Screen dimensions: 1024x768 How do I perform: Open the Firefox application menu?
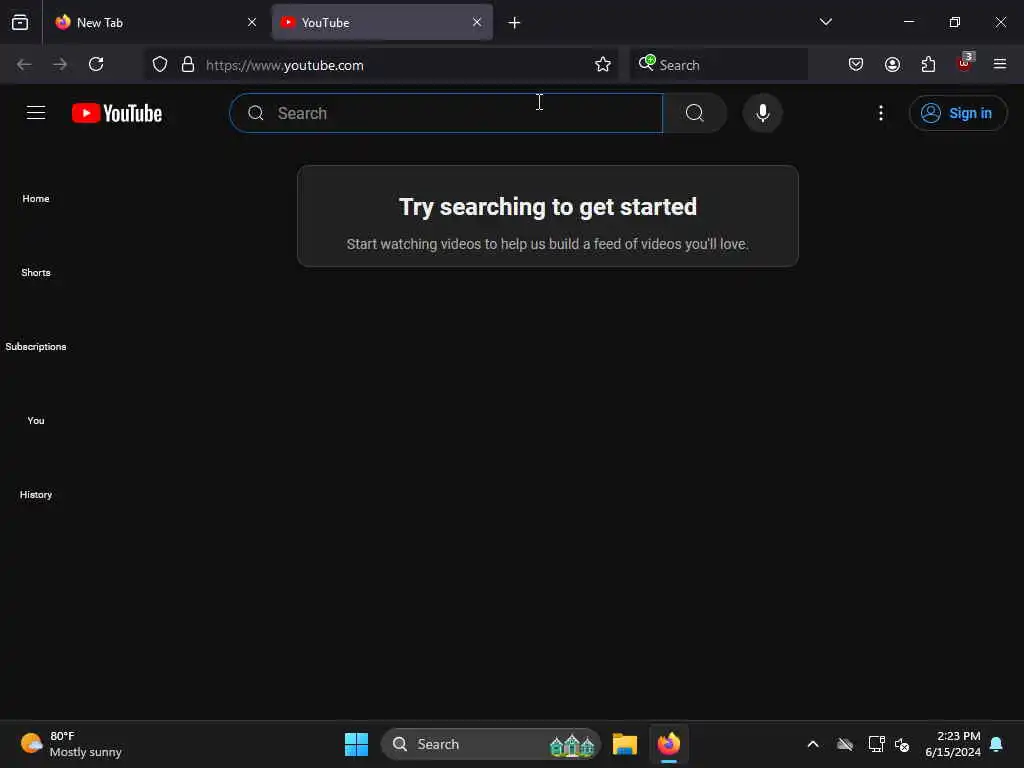tap(1000, 64)
